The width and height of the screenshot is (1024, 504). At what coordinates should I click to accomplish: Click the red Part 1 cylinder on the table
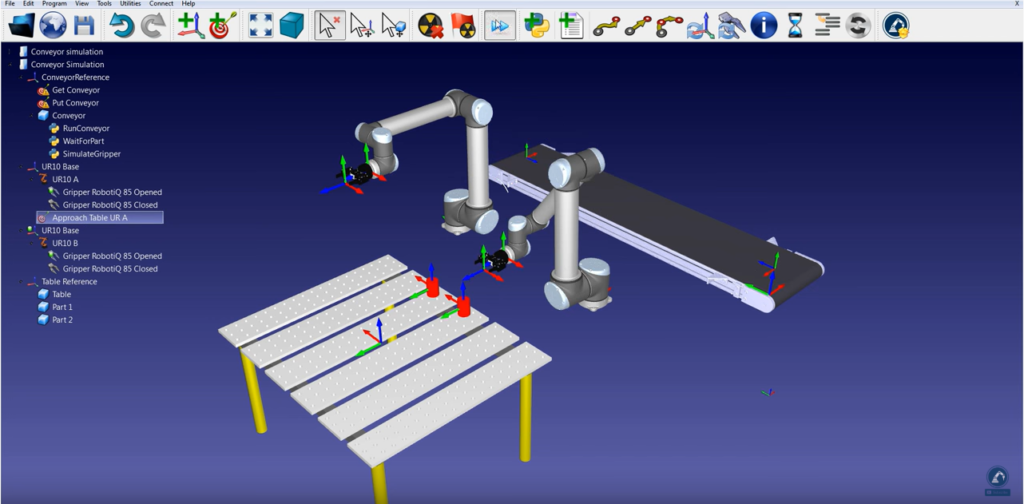[x=432, y=288]
